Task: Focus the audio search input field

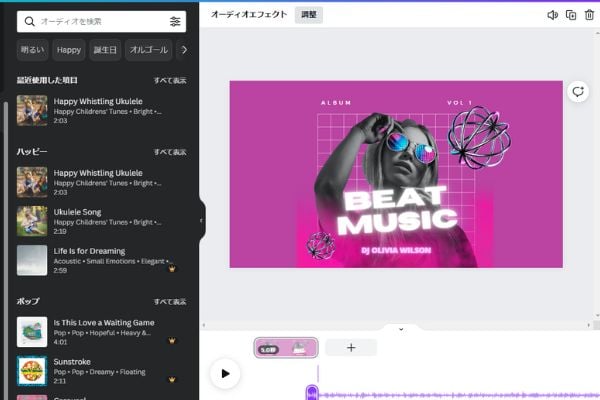Action: tap(101, 21)
